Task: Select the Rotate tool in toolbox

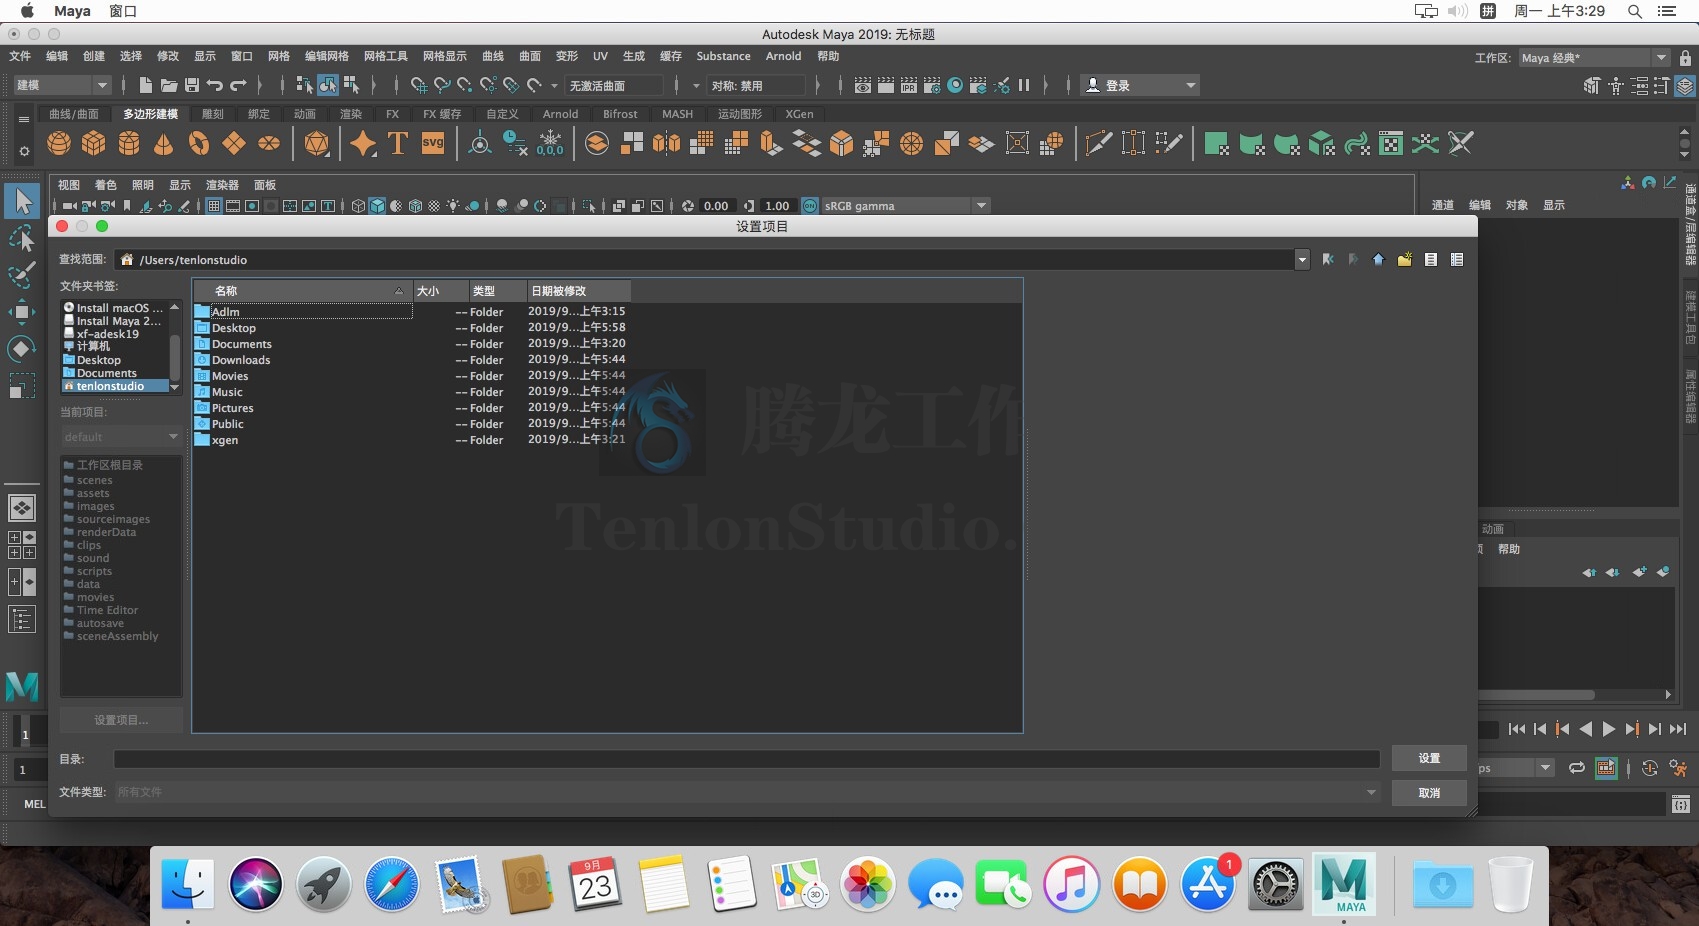Action: click(x=22, y=349)
